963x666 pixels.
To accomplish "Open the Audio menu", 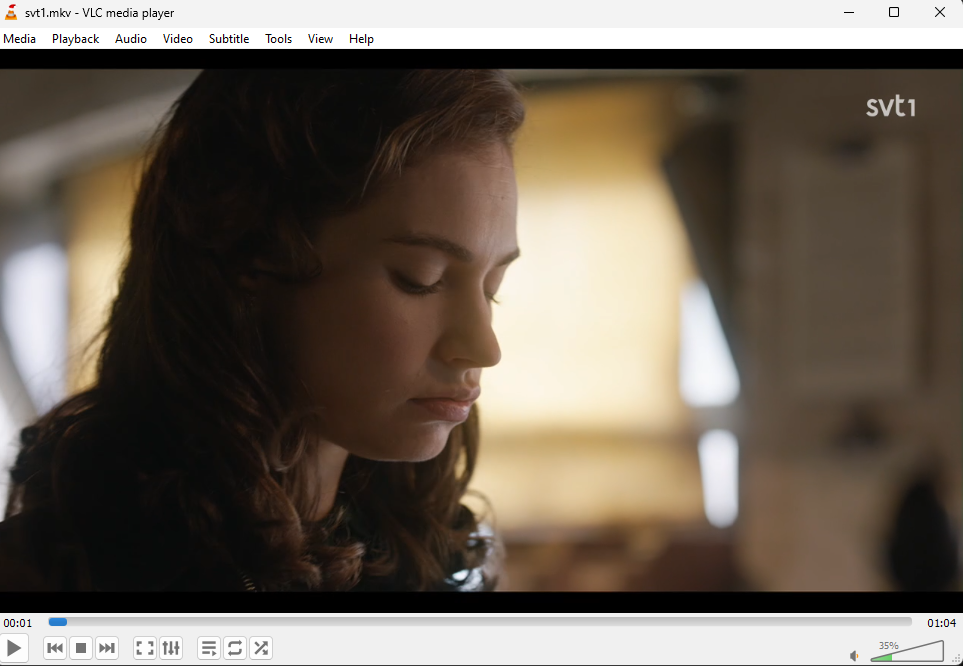I will [x=131, y=39].
